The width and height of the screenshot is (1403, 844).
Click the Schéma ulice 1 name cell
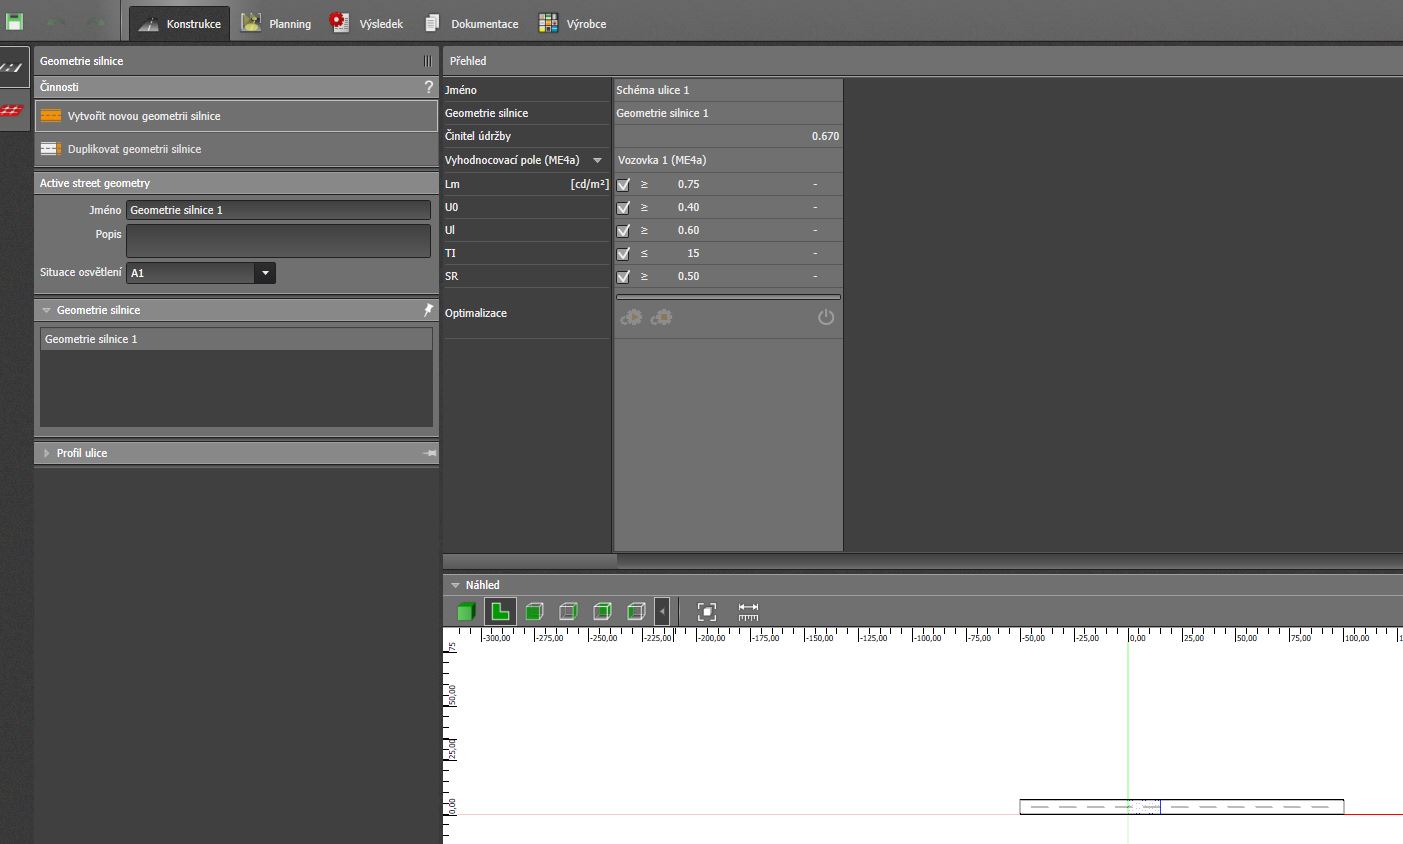[728, 90]
